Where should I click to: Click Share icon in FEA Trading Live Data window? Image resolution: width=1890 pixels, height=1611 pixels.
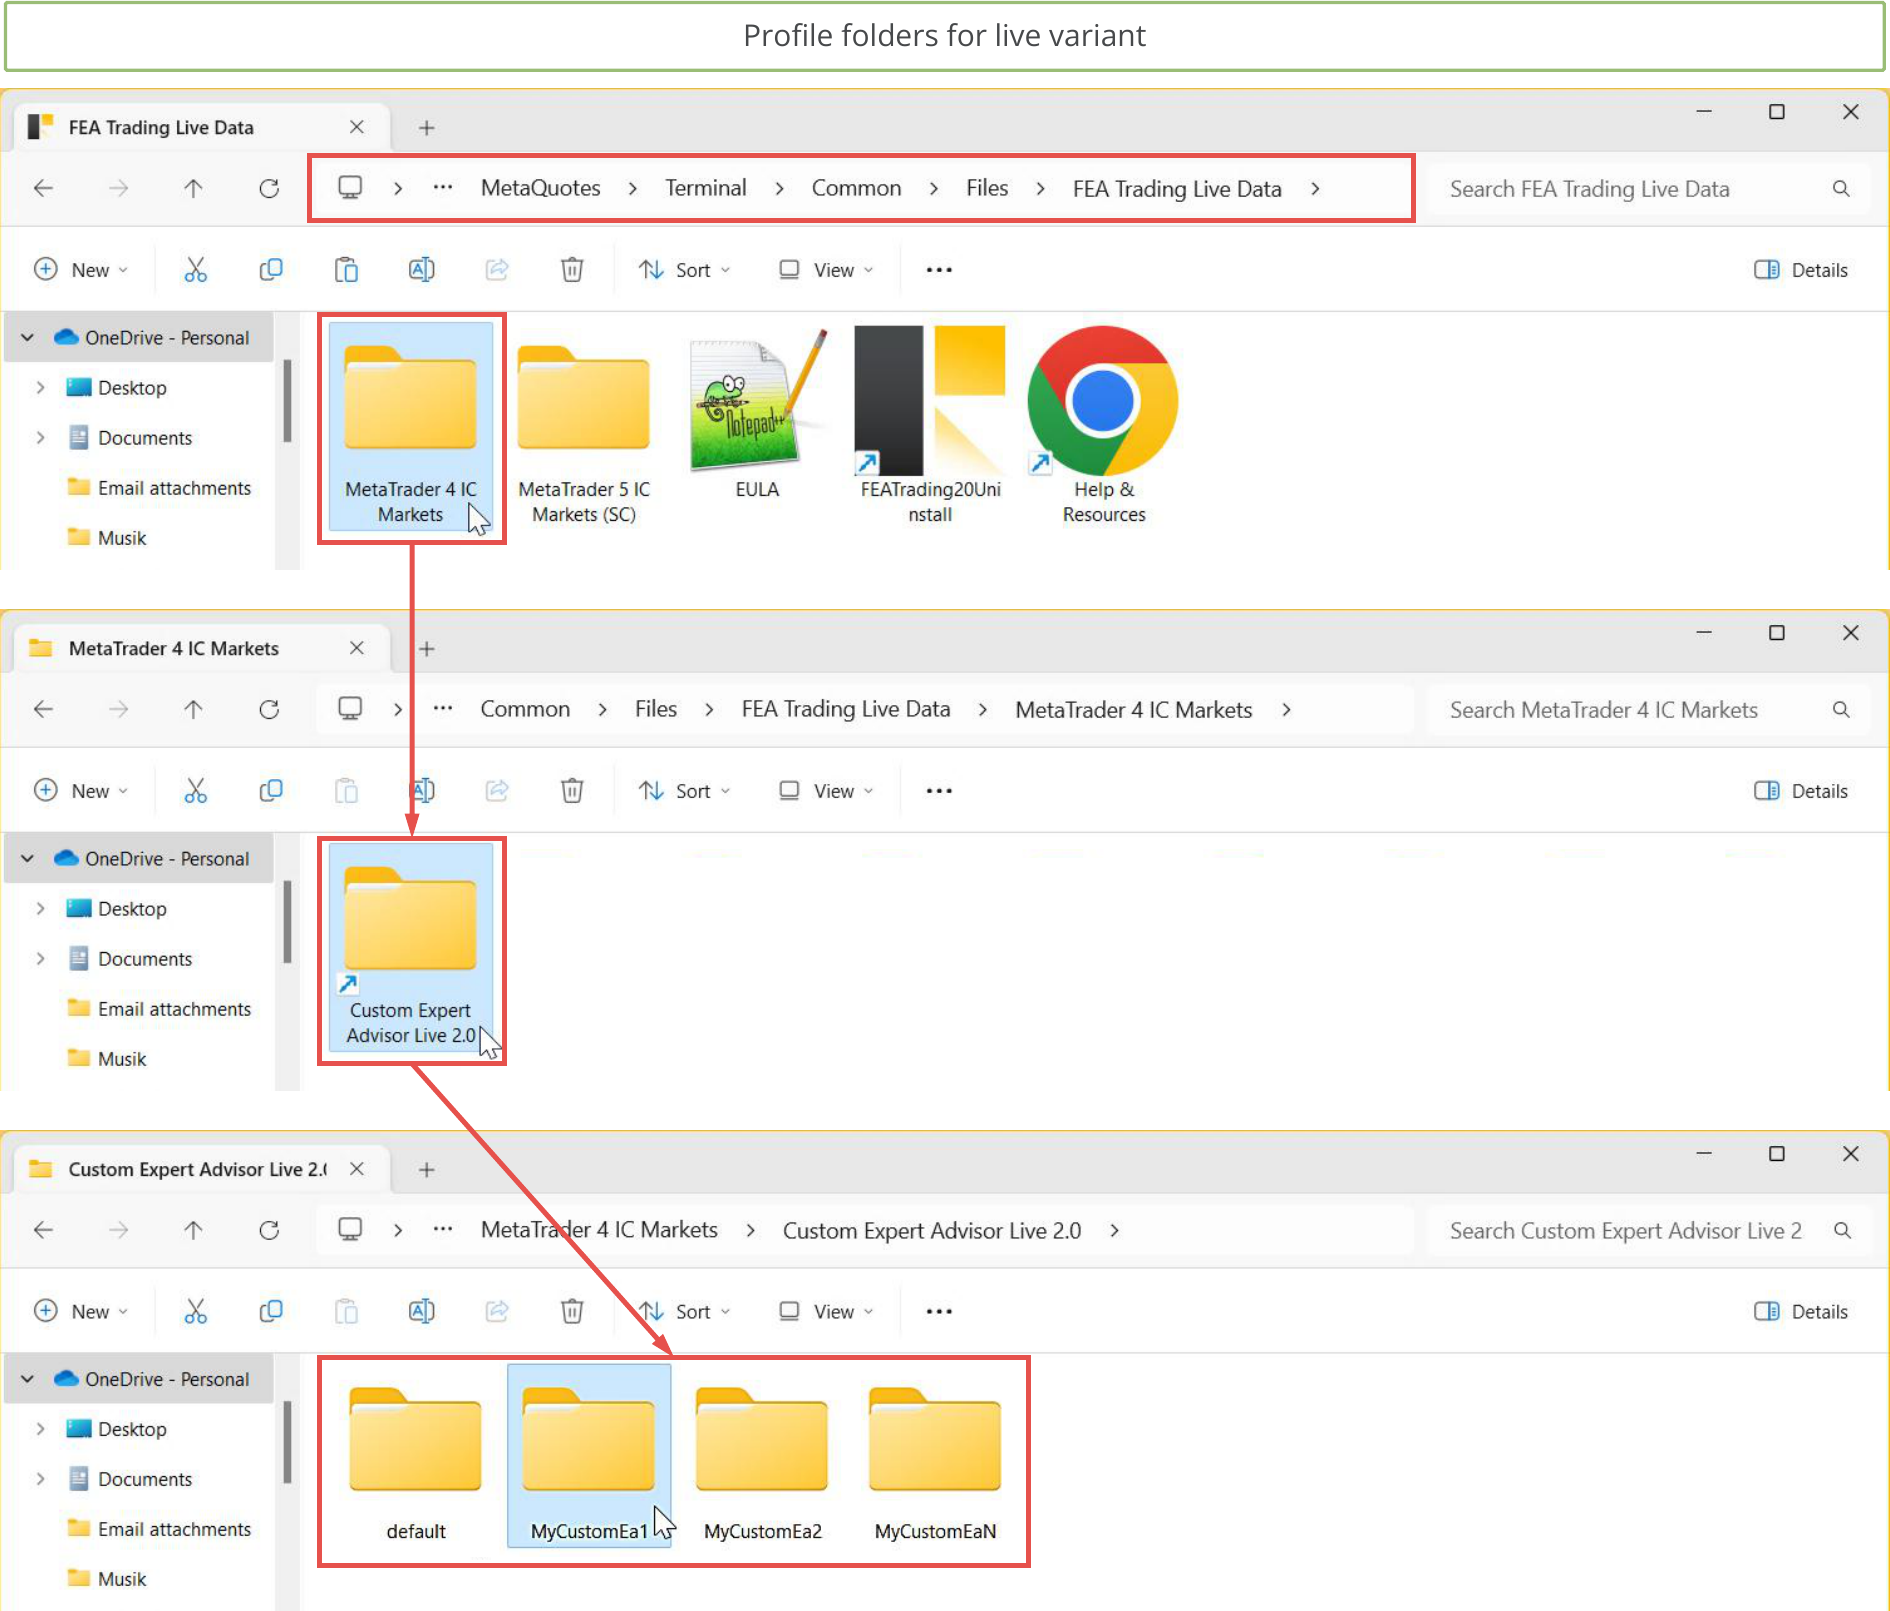[x=497, y=270]
